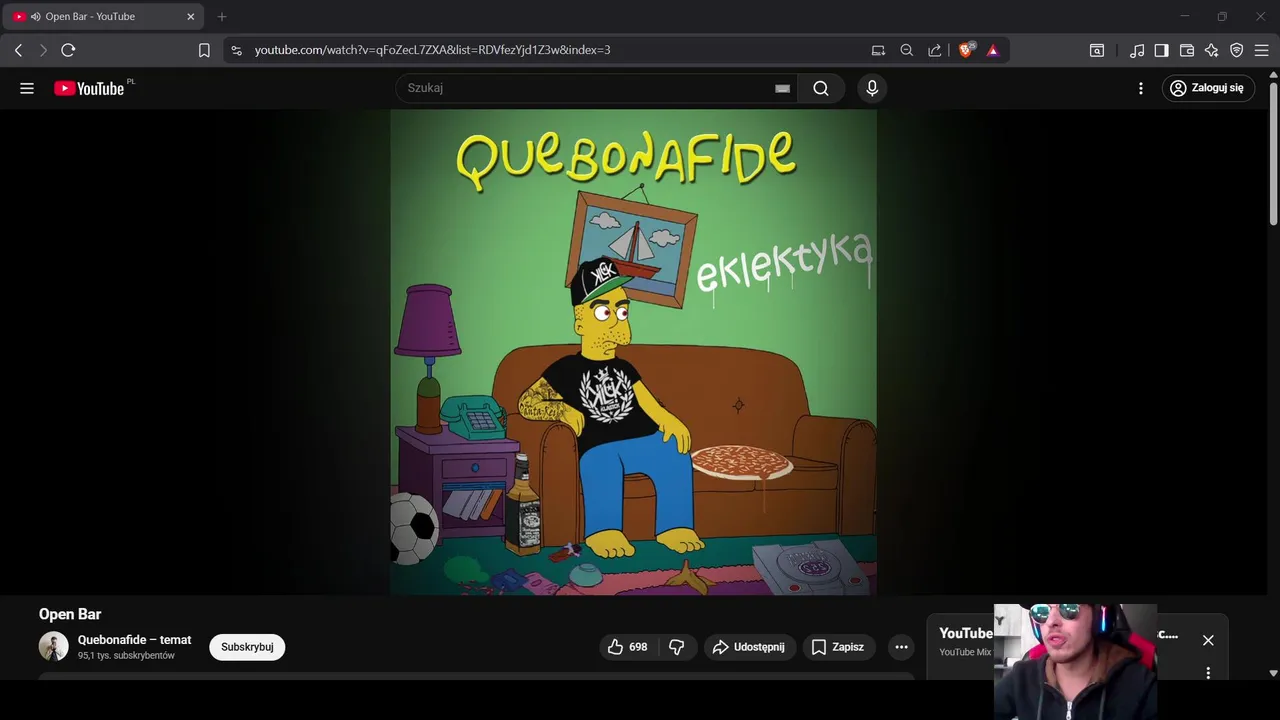Install app icon in address bar

point(878,50)
